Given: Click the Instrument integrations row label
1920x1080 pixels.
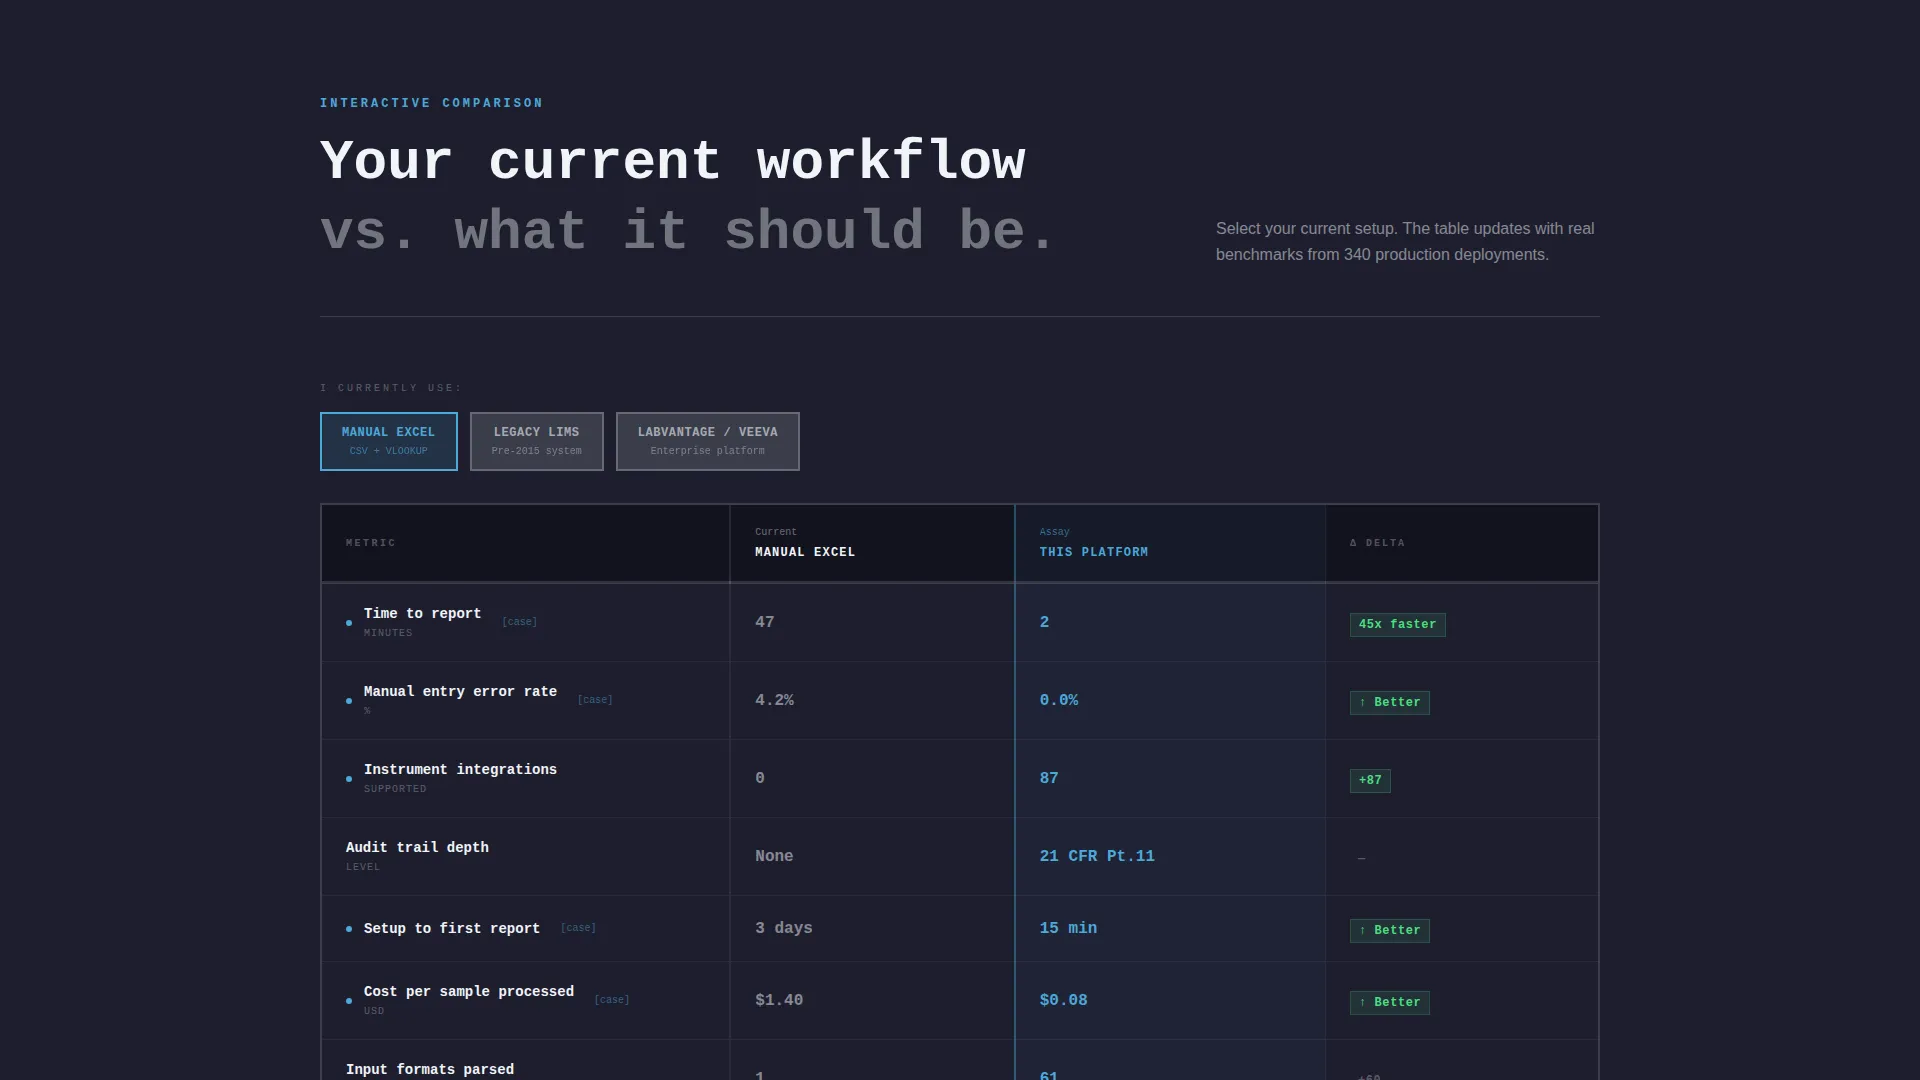Looking at the screenshot, I should (460, 769).
